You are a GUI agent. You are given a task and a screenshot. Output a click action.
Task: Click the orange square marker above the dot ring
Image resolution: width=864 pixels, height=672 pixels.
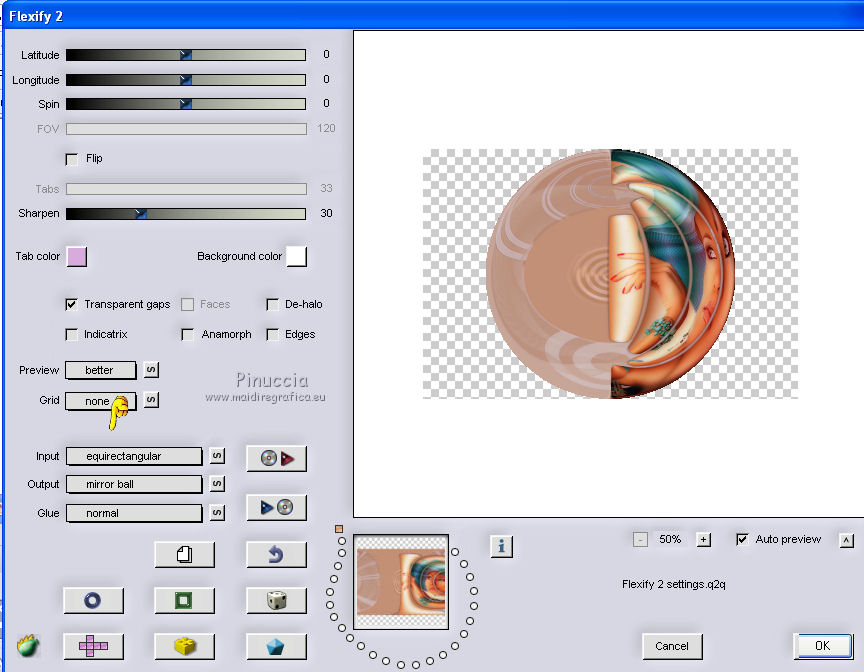pos(339,529)
